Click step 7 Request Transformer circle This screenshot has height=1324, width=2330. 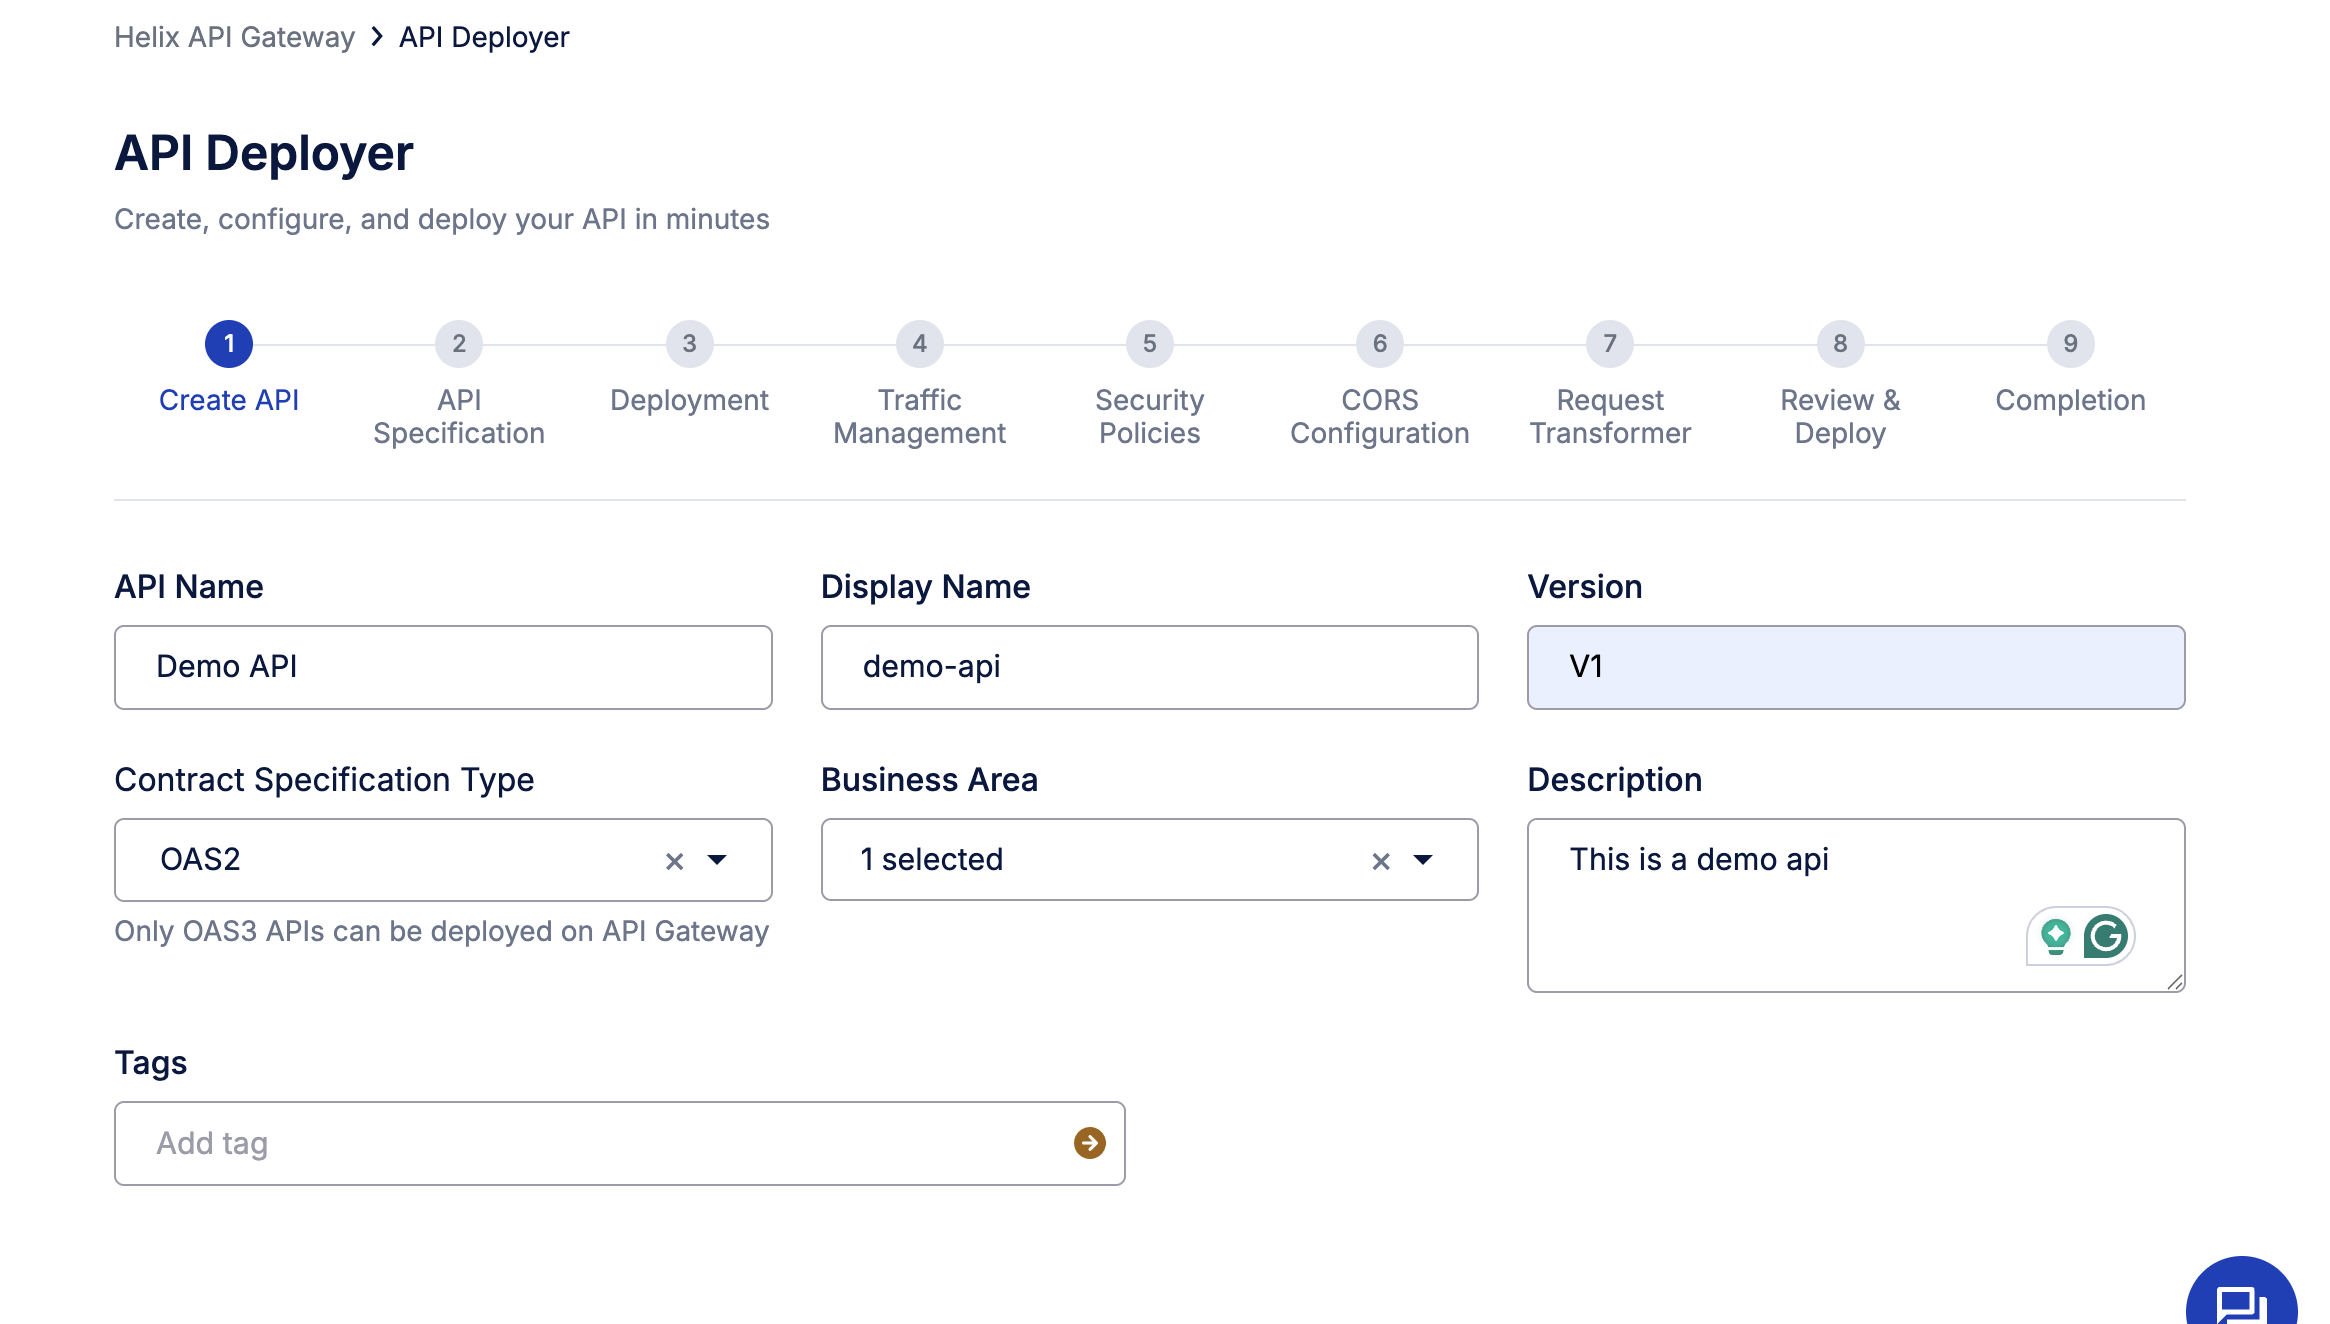point(1609,343)
